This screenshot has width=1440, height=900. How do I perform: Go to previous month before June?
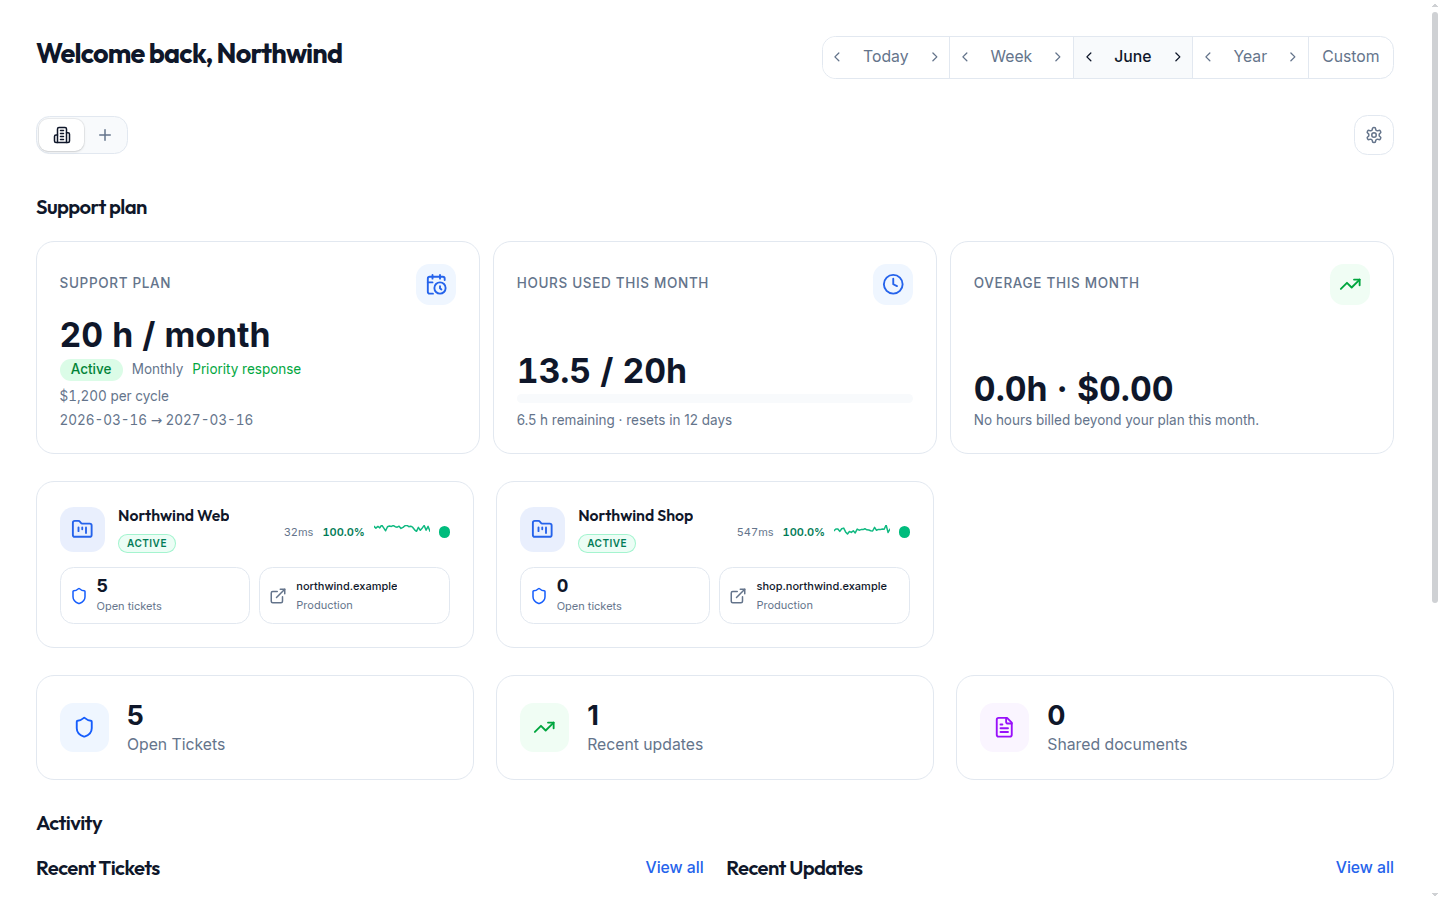click(x=1089, y=57)
